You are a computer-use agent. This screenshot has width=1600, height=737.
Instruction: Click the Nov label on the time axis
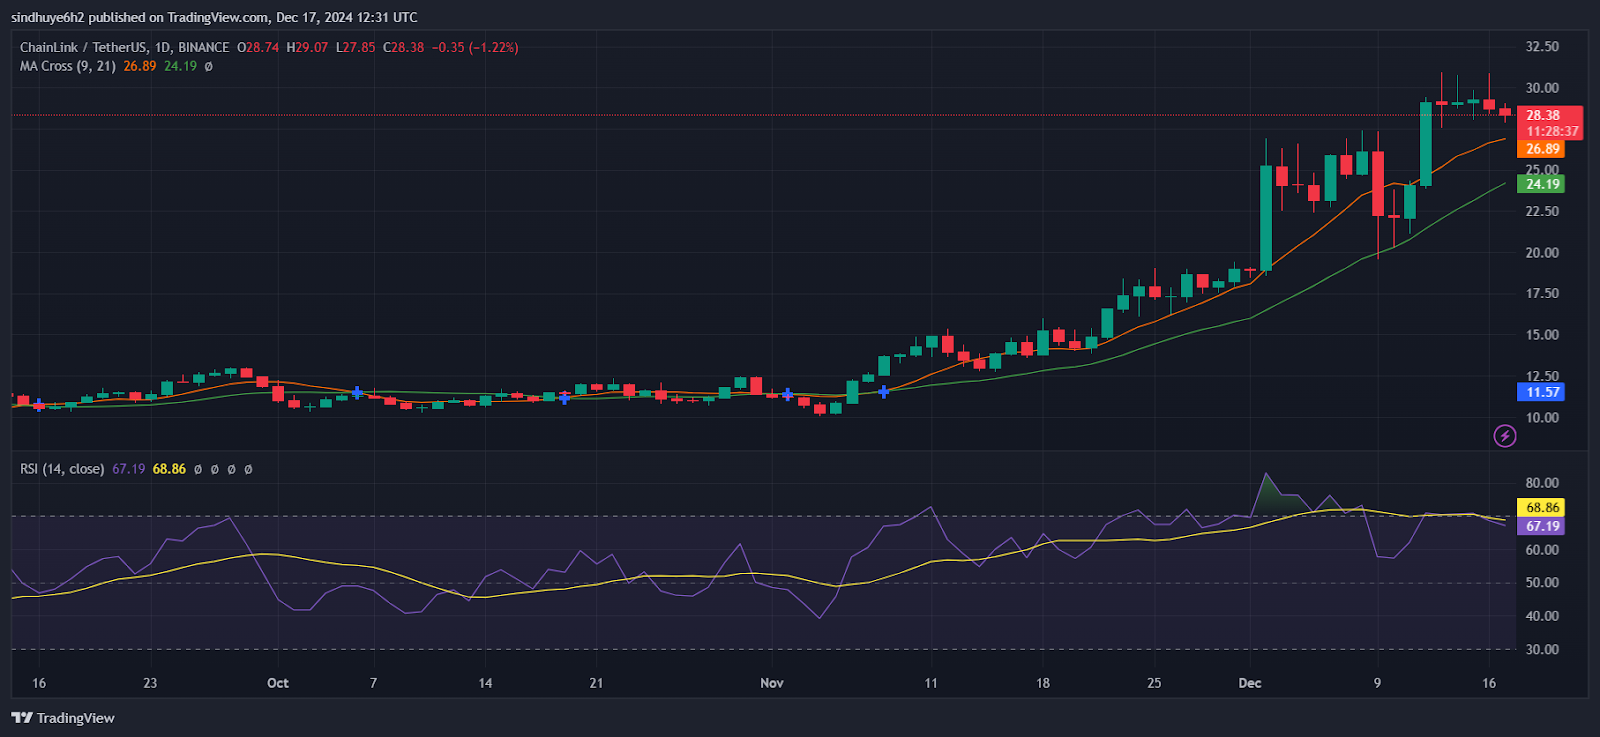tap(772, 683)
